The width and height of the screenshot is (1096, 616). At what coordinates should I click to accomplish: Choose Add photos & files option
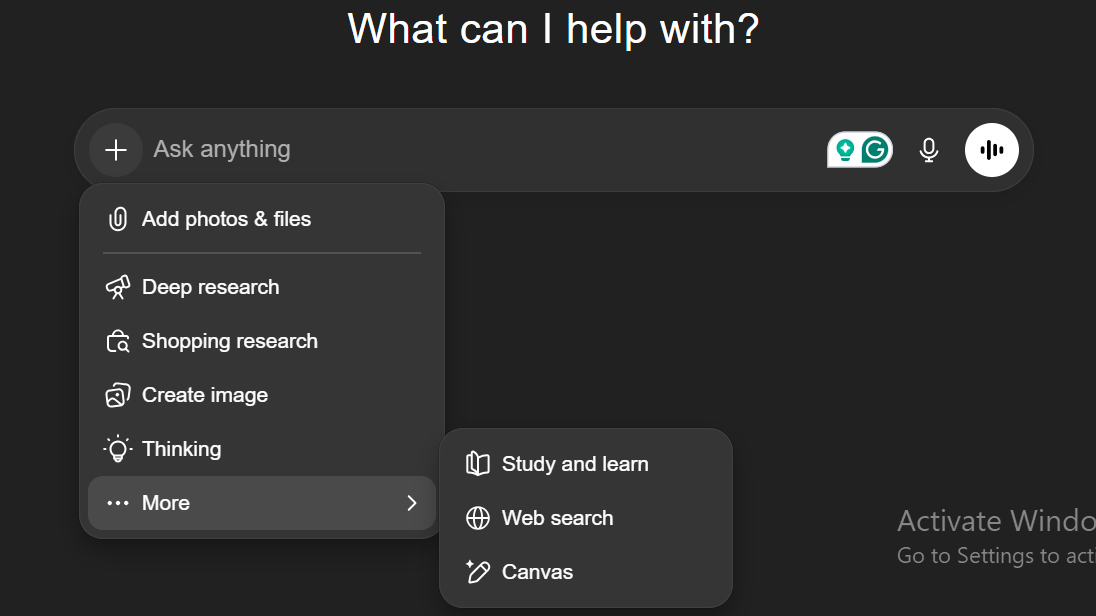pos(226,219)
